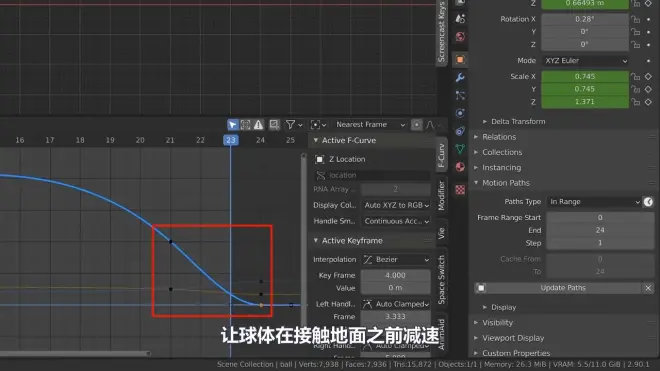This screenshot has height=371, width=660.
Task: Toggle lock on Scale Z
Action: pos(636,102)
